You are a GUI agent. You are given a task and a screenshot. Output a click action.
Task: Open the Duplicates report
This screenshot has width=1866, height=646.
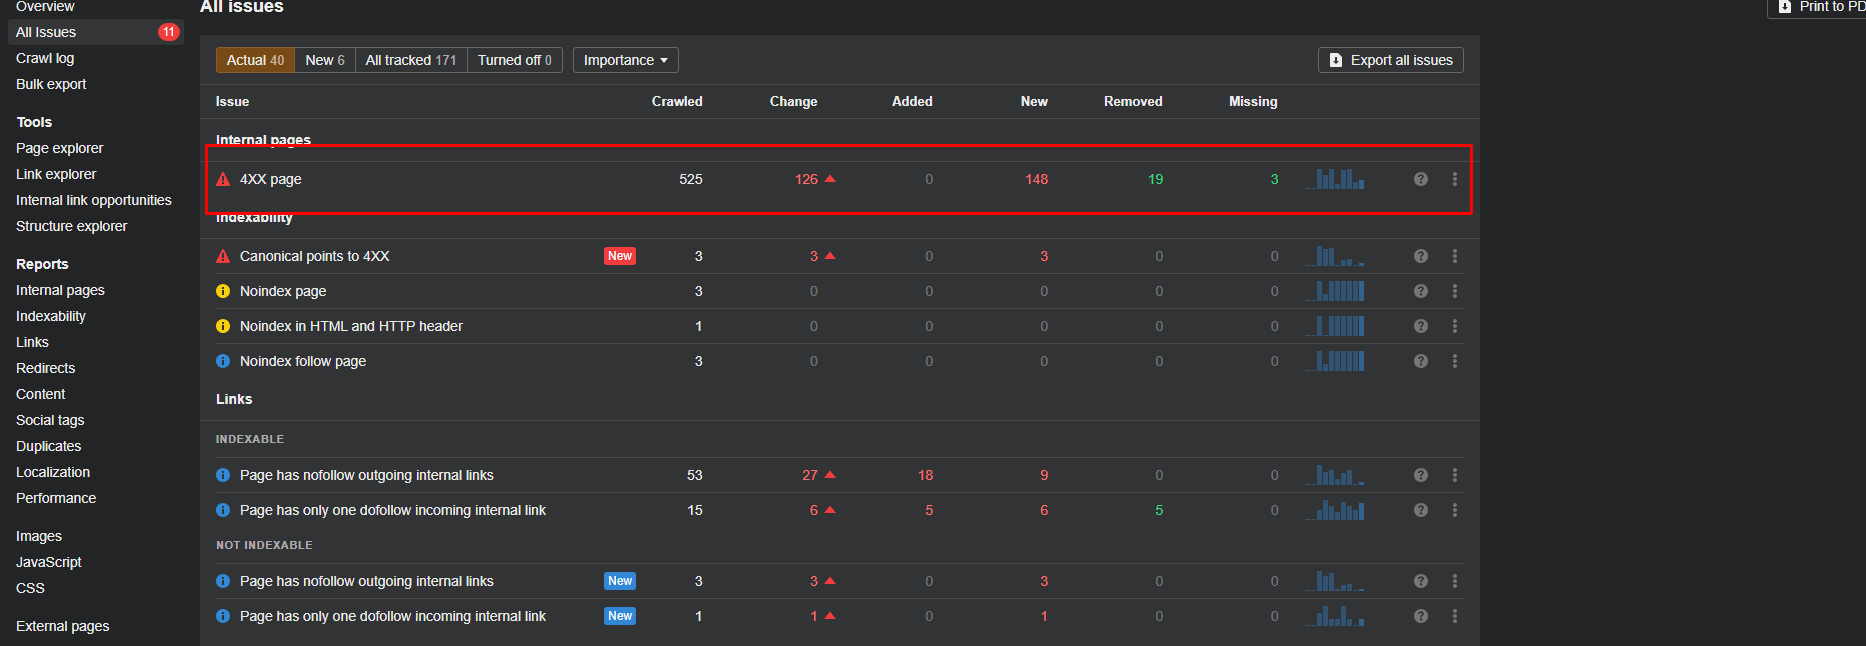click(49, 446)
